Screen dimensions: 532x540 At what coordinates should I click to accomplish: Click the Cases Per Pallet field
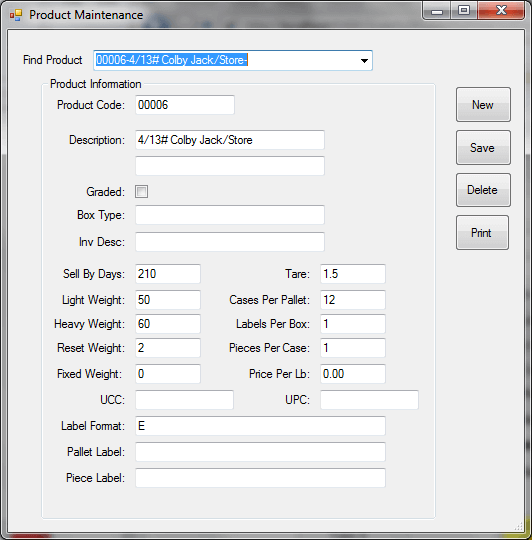pyautogui.click(x=353, y=300)
